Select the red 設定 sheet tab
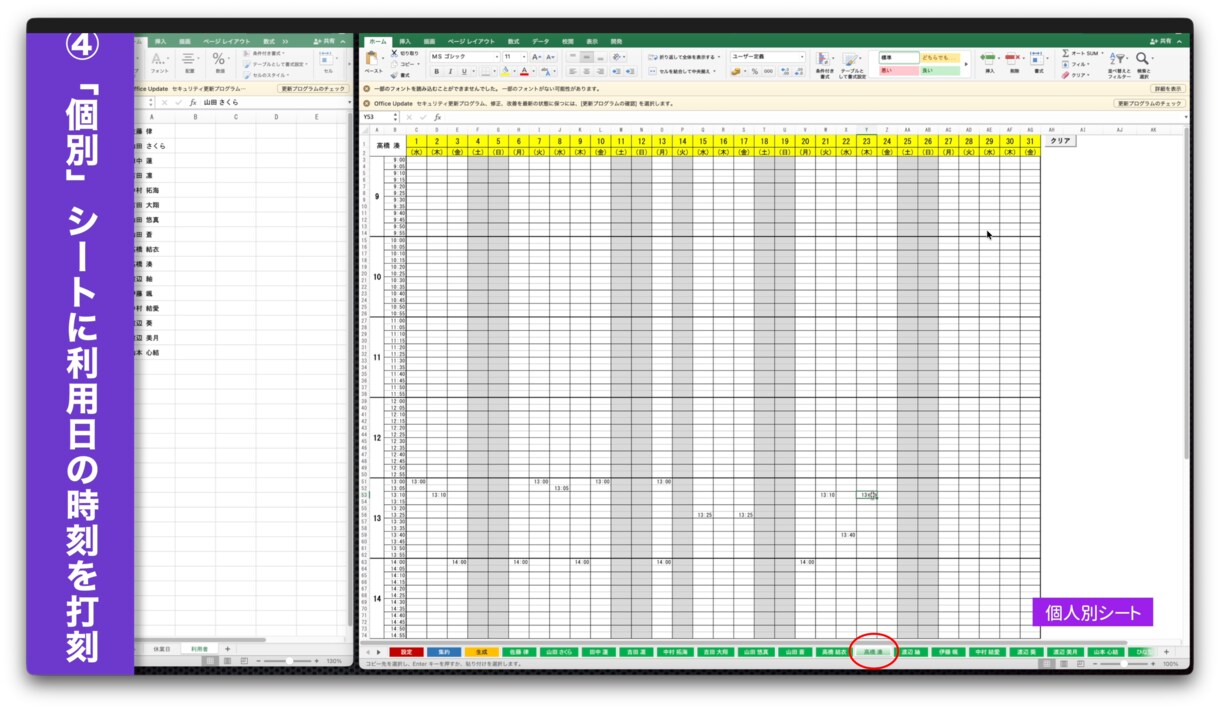Image resolution: width=1220 pixels, height=710 pixels. pos(406,651)
